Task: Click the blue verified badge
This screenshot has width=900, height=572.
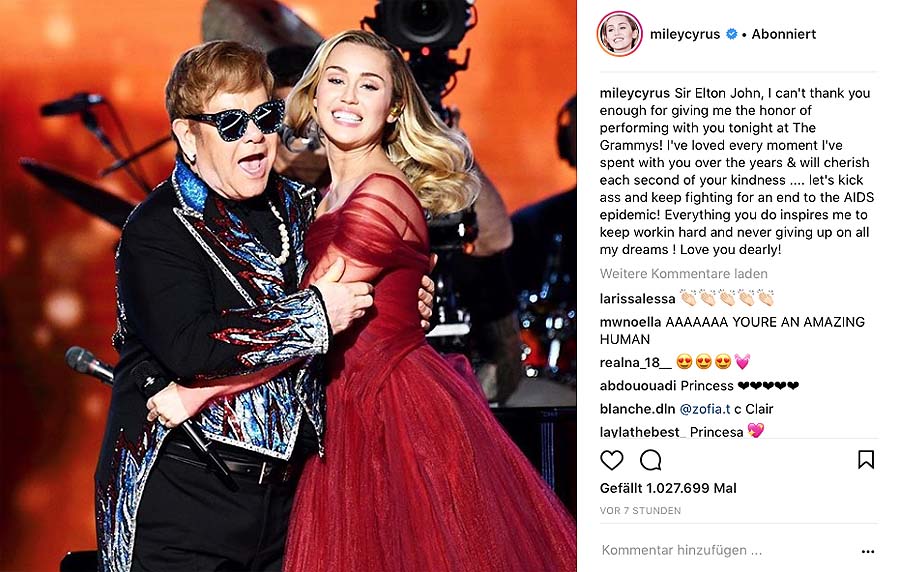Action: point(732,34)
